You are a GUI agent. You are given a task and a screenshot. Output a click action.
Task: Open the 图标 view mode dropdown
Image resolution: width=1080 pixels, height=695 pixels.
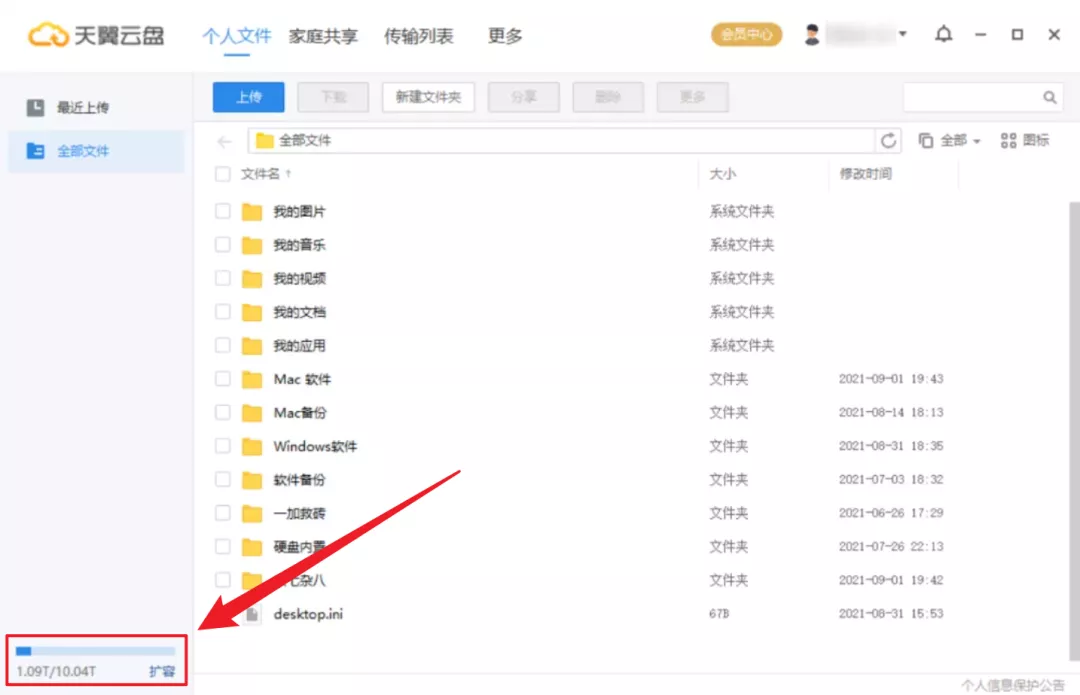[1024, 141]
